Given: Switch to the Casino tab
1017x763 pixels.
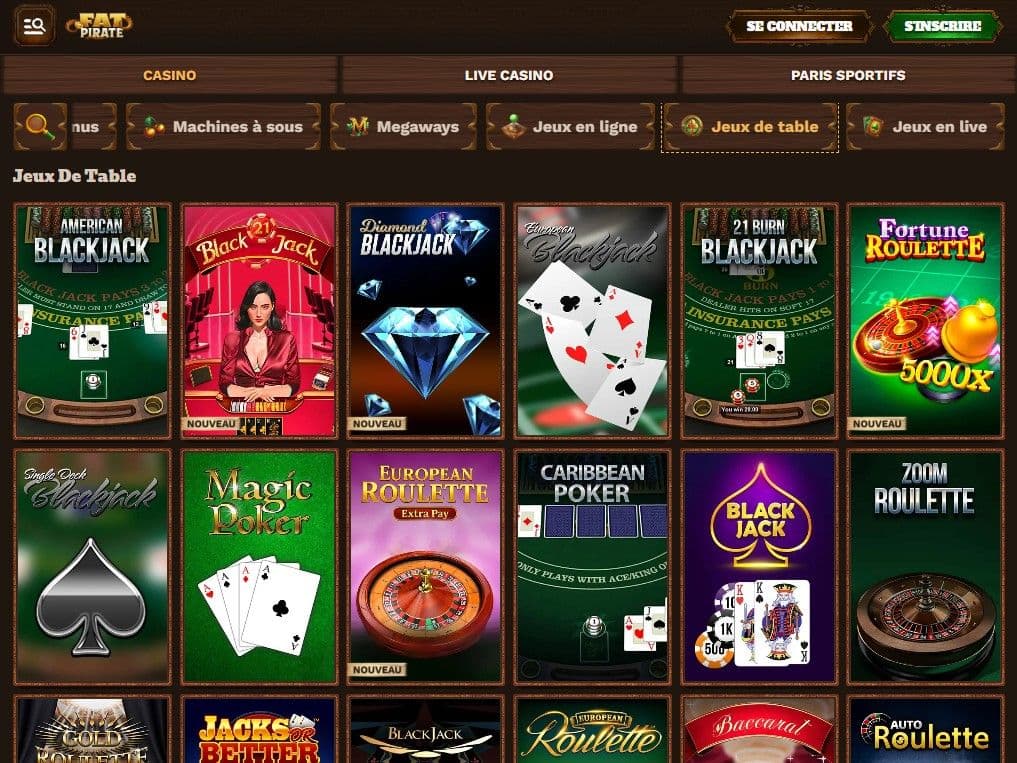Looking at the screenshot, I should 170,75.
